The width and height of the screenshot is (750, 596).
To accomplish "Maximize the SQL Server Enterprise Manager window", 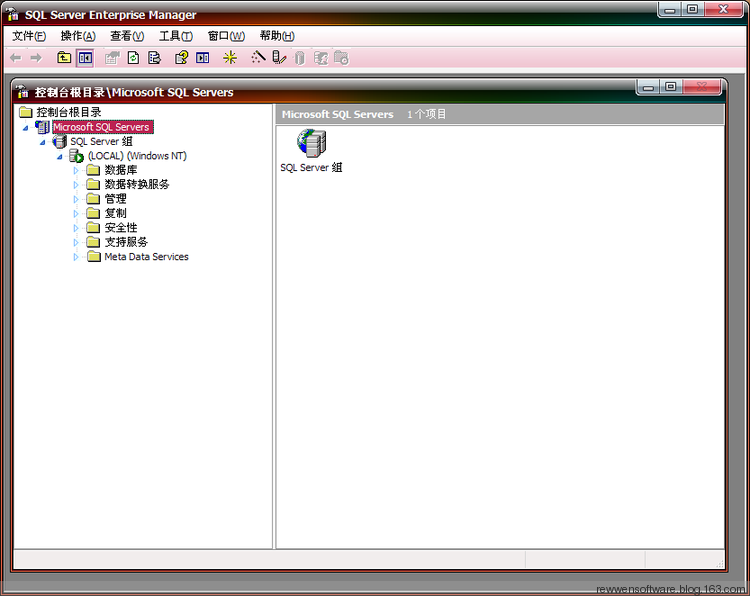I will coord(692,10).
